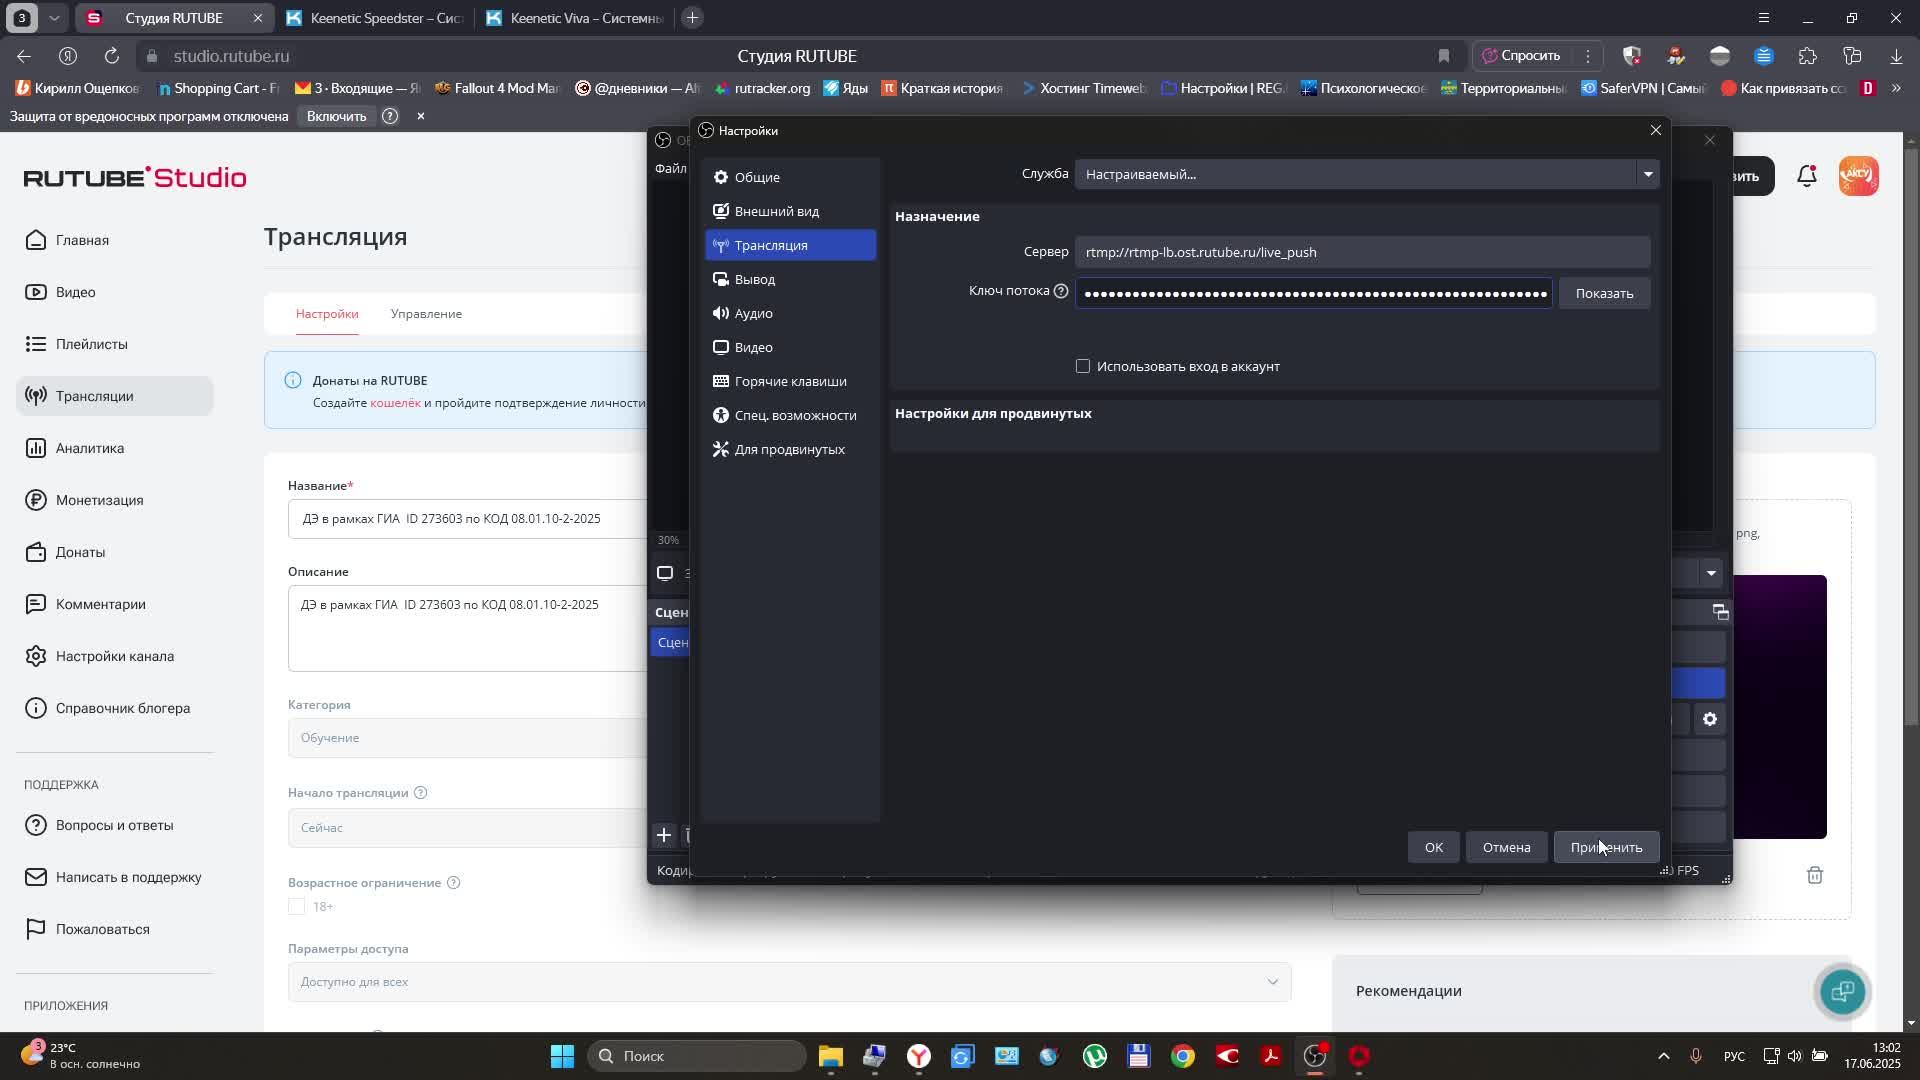Open the Общие settings section
Viewport: 1920px width, 1080px height.
tap(790, 177)
